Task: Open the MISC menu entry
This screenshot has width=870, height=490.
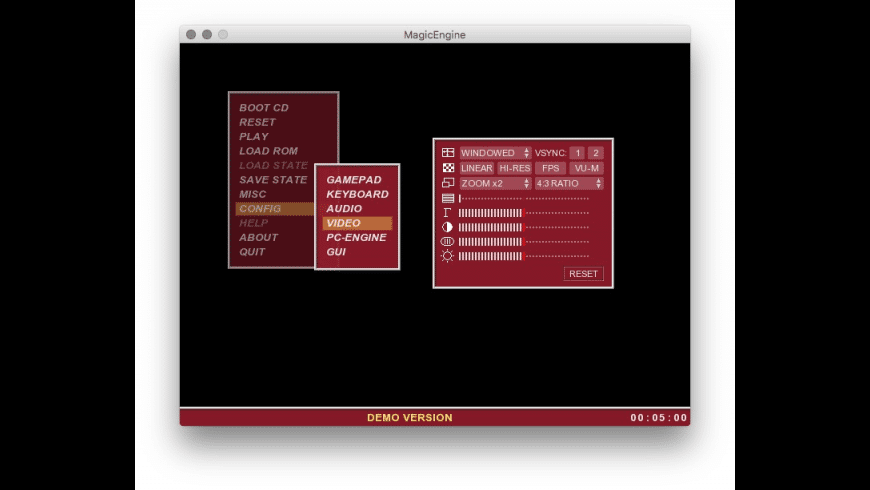Action: pos(252,194)
